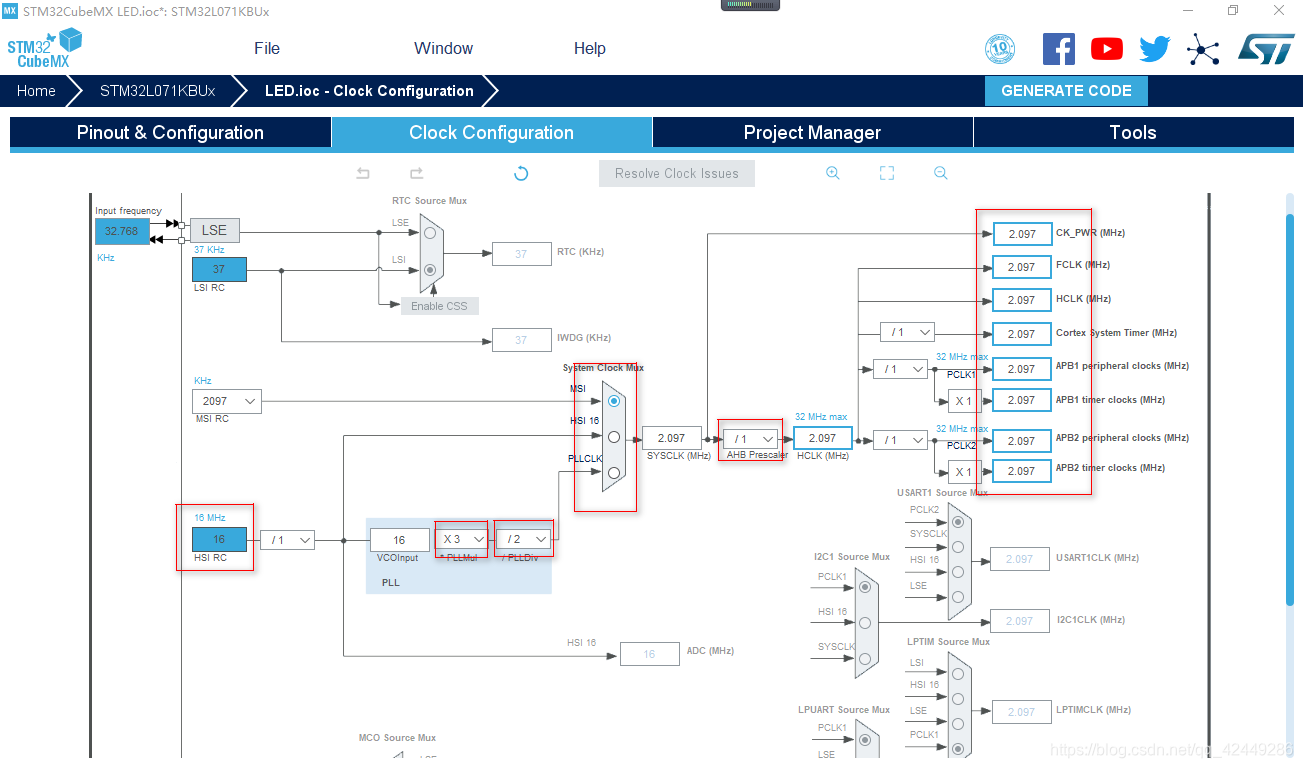
Task: Select MSI in System Clock Mux
Action: (x=614, y=401)
